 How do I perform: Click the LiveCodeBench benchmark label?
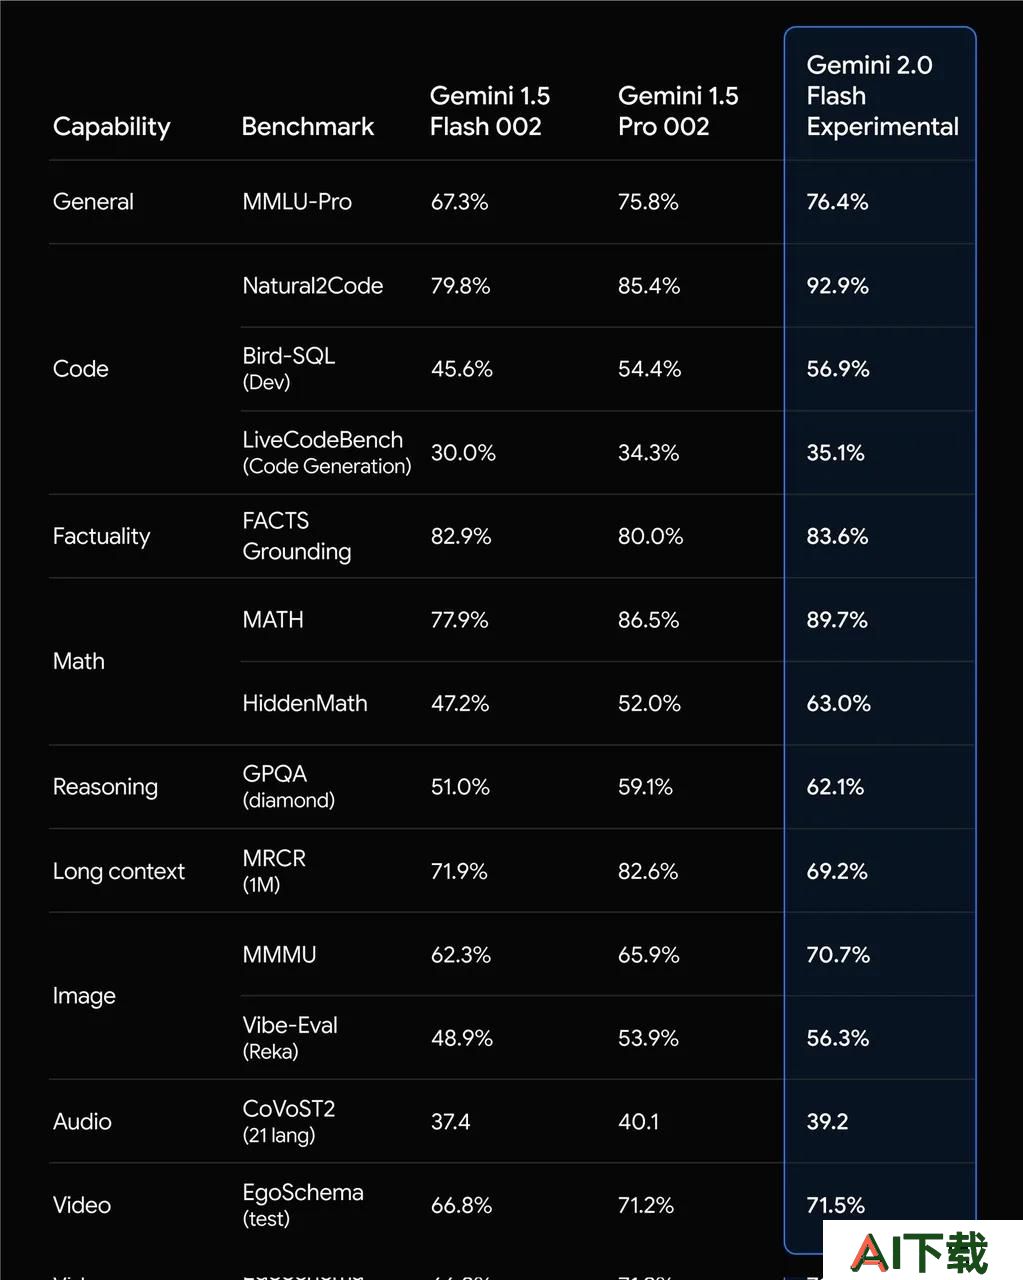pos(323,440)
